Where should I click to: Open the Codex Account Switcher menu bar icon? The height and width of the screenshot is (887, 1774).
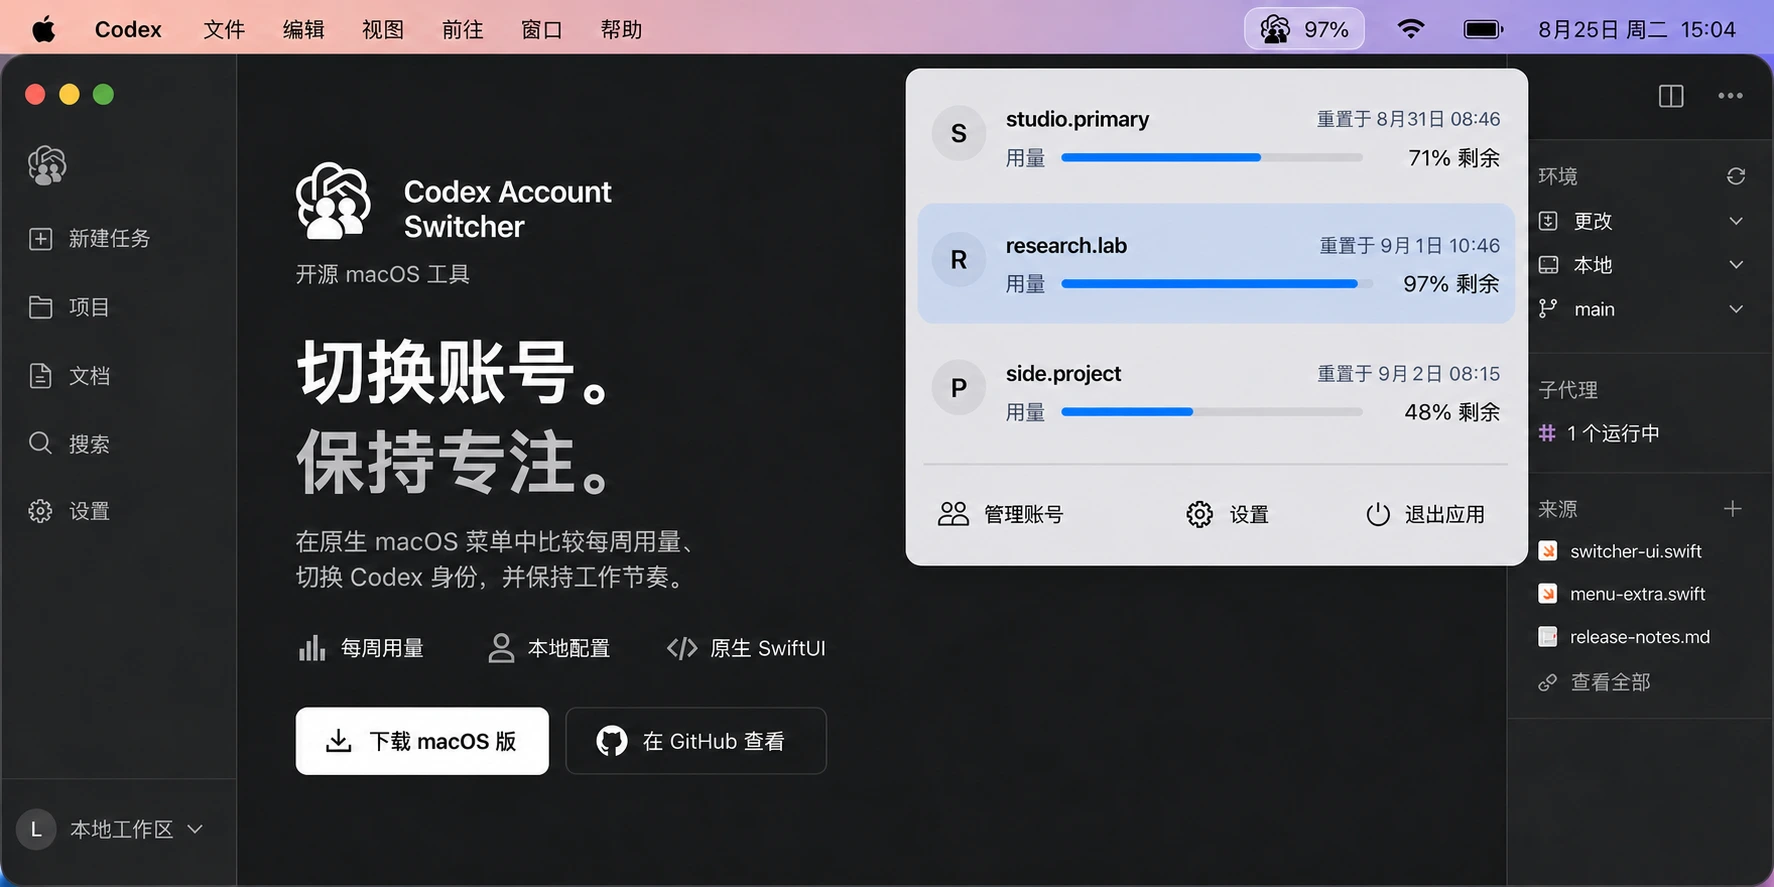coord(1304,30)
